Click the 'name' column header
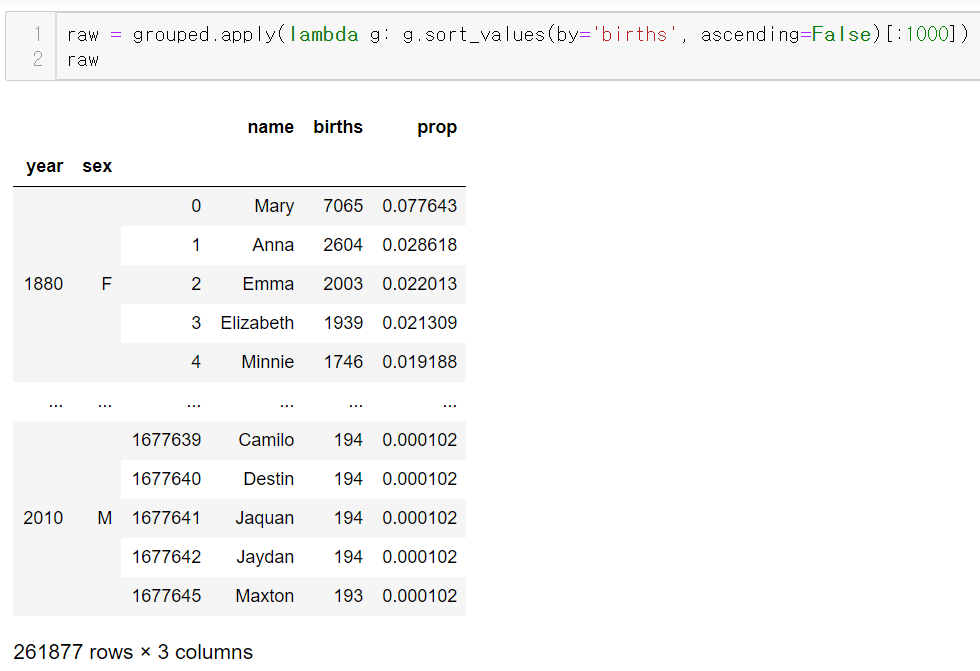This screenshot has width=980, height=671. tap(271, 127)
